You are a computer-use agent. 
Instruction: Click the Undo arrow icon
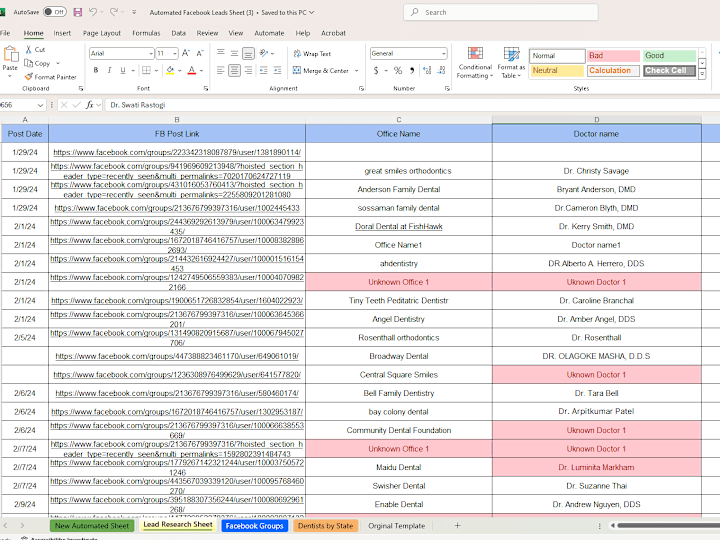pyautogui.click(x=93, y=12)
